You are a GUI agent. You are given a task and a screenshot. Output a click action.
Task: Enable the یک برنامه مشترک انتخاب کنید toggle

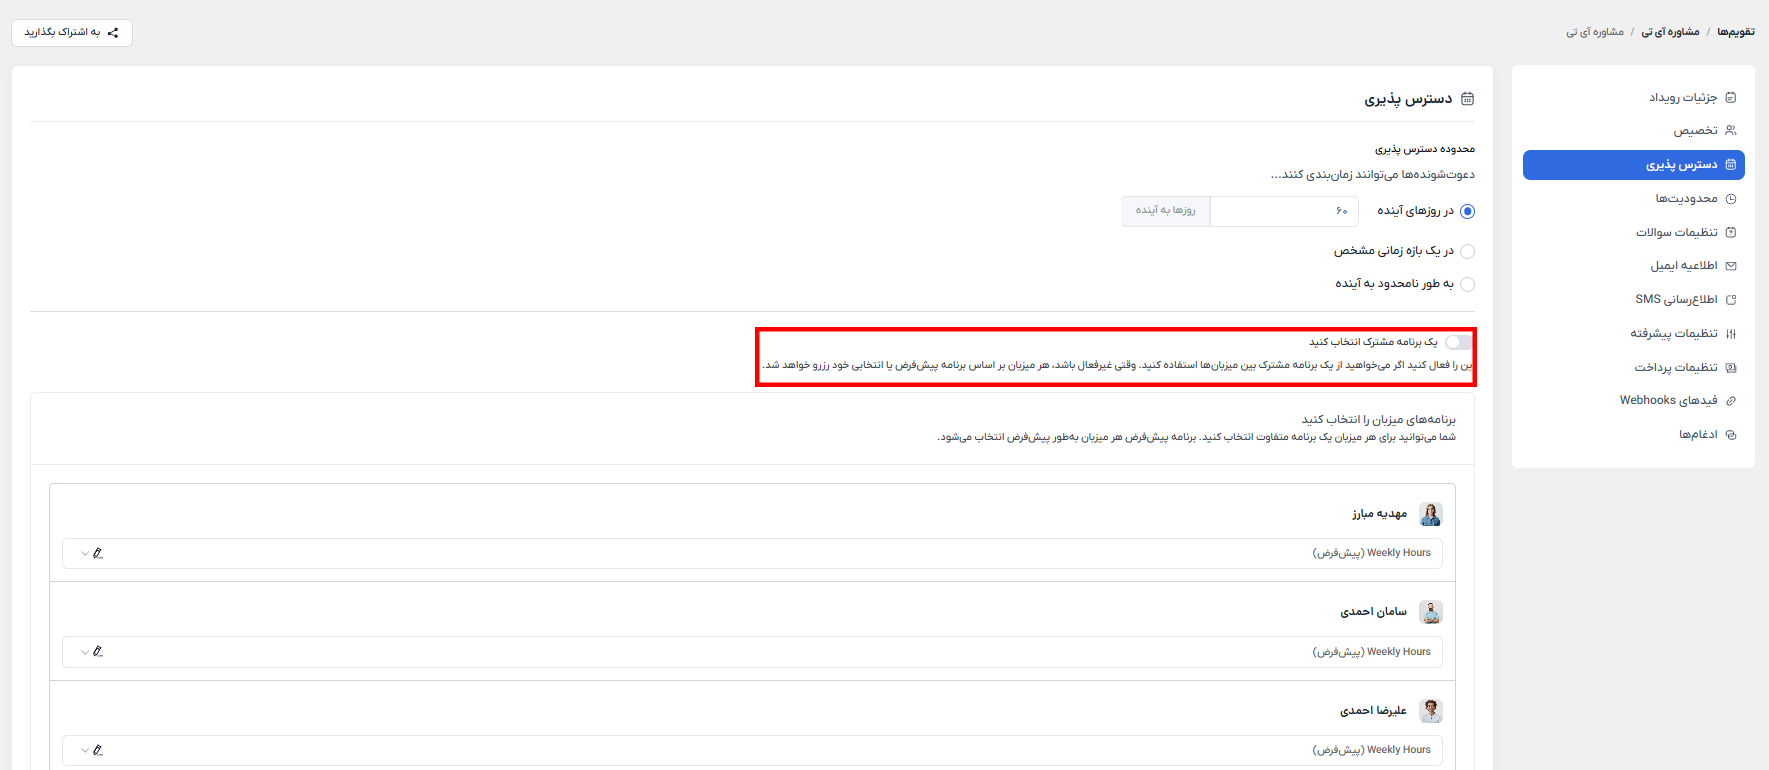[1458, 342]
